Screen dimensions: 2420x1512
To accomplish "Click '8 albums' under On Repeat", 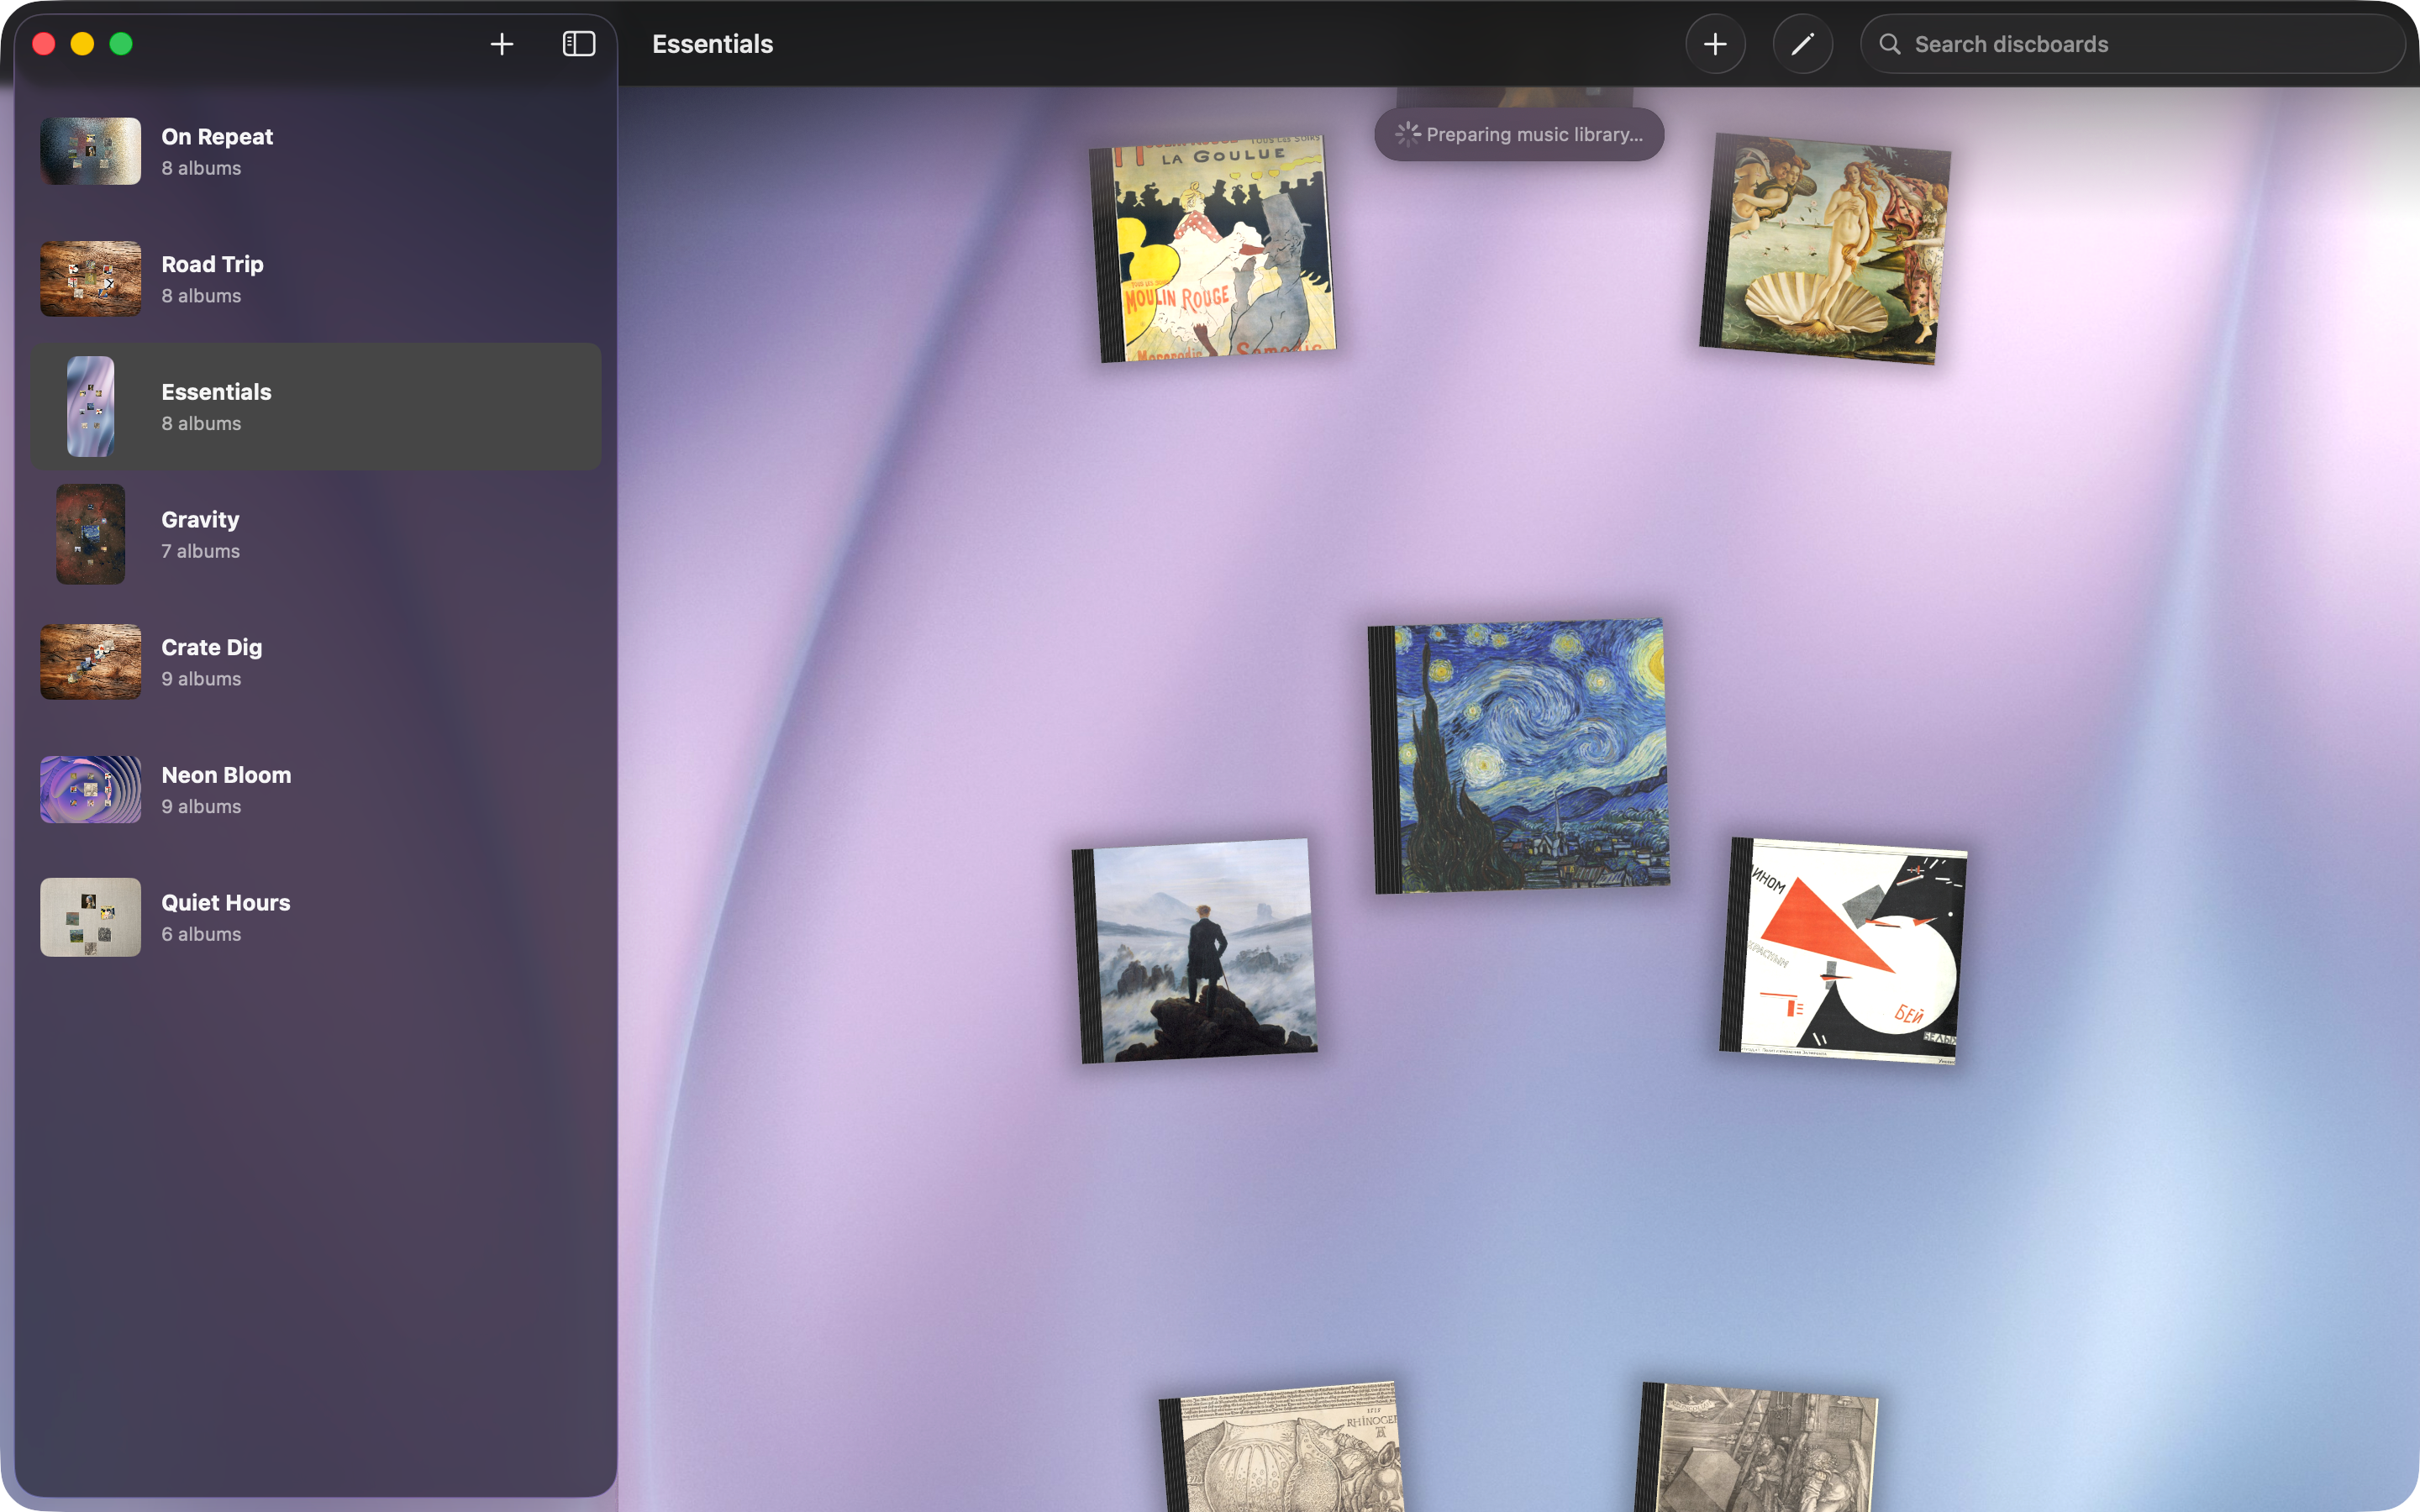I will pos(201,168).
